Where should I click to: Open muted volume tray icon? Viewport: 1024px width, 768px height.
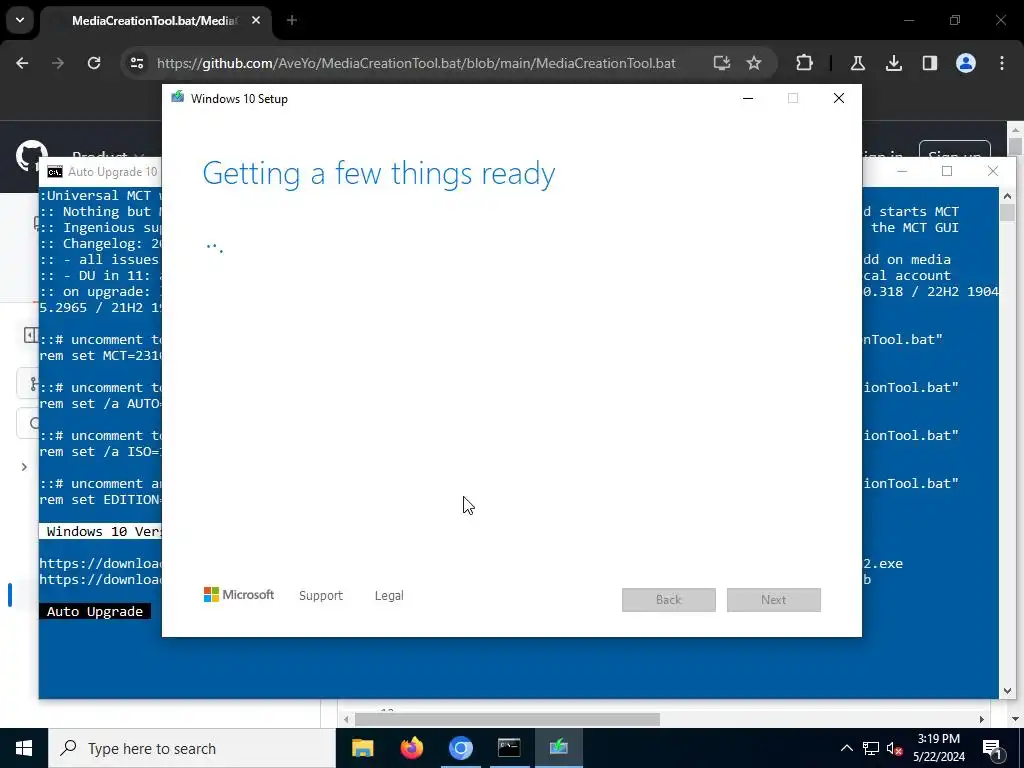tap(895, 748)
